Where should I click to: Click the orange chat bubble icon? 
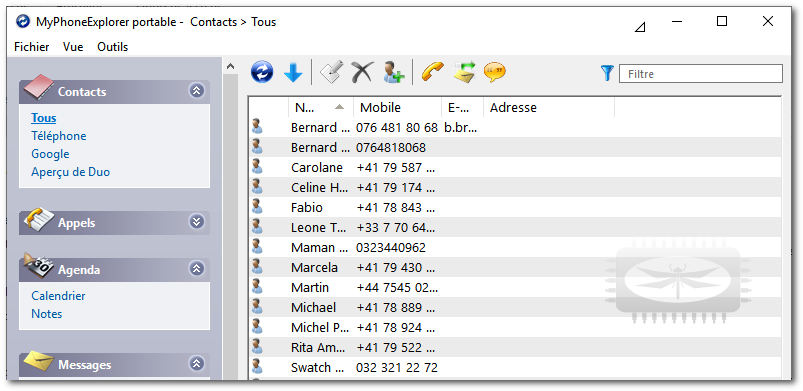coord(495,72)
